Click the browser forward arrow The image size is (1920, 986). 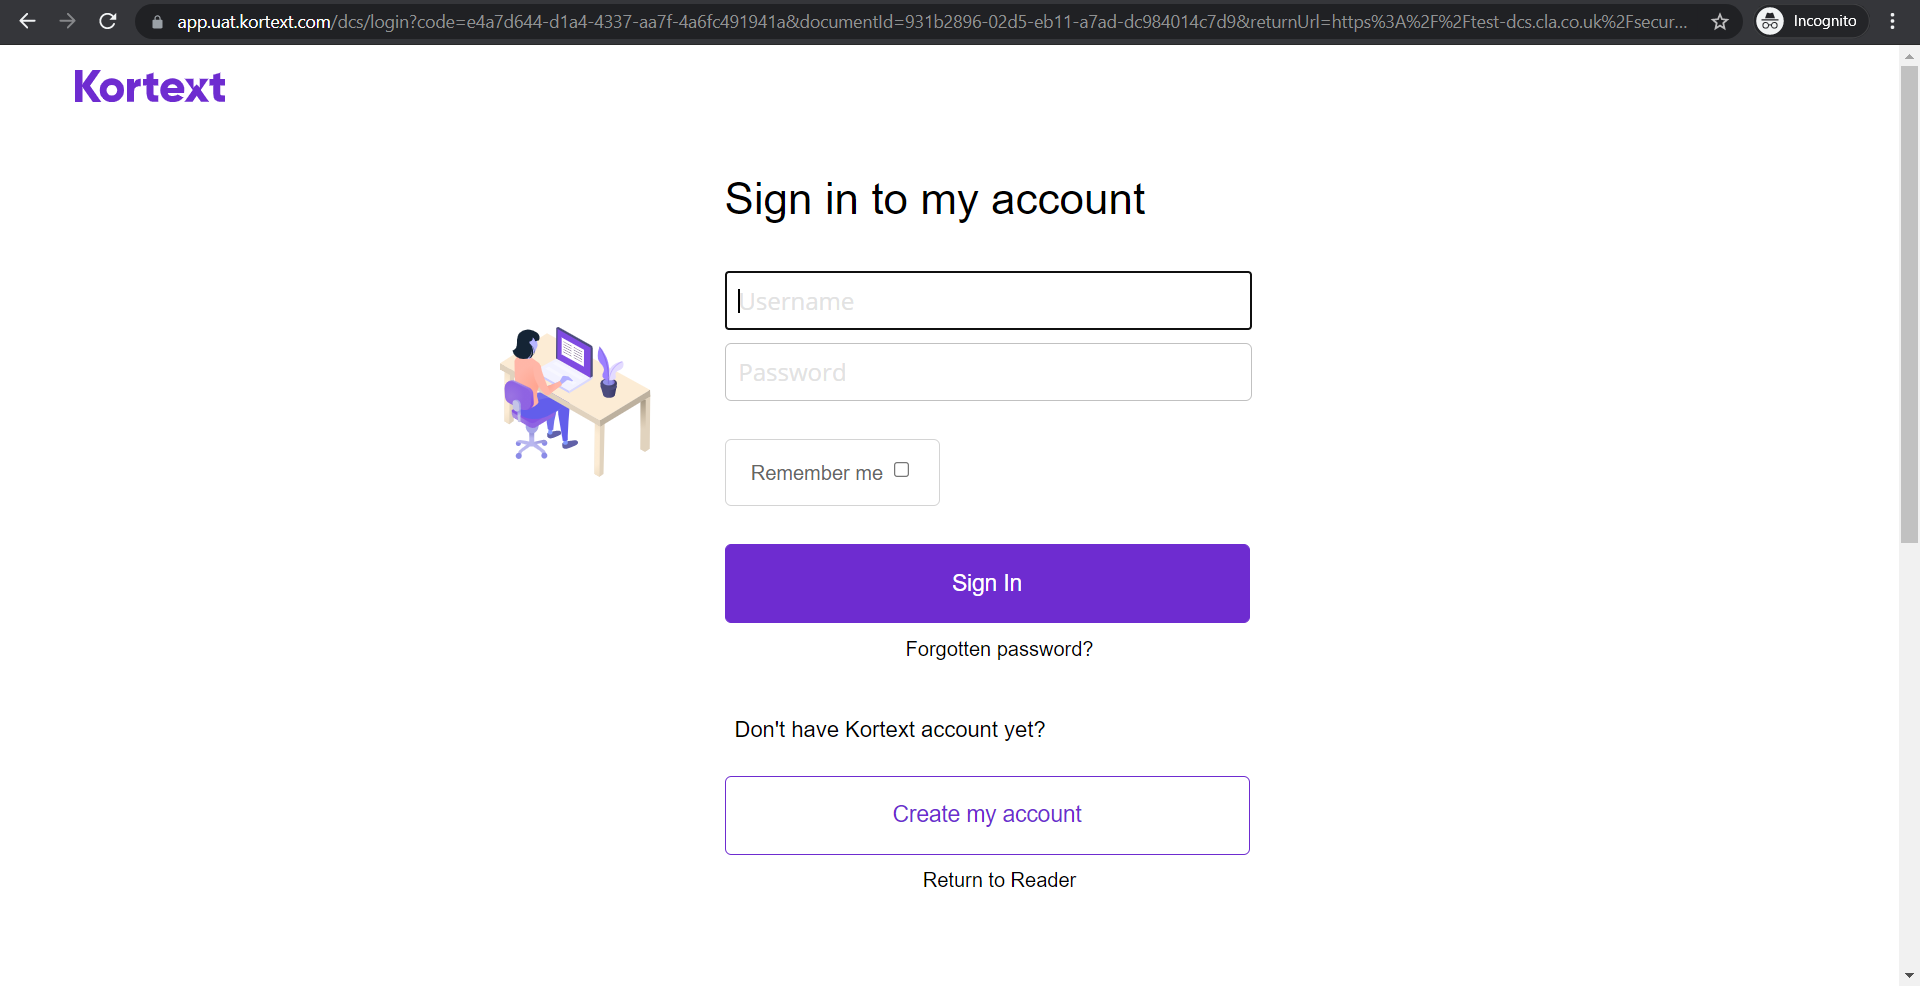67,21
